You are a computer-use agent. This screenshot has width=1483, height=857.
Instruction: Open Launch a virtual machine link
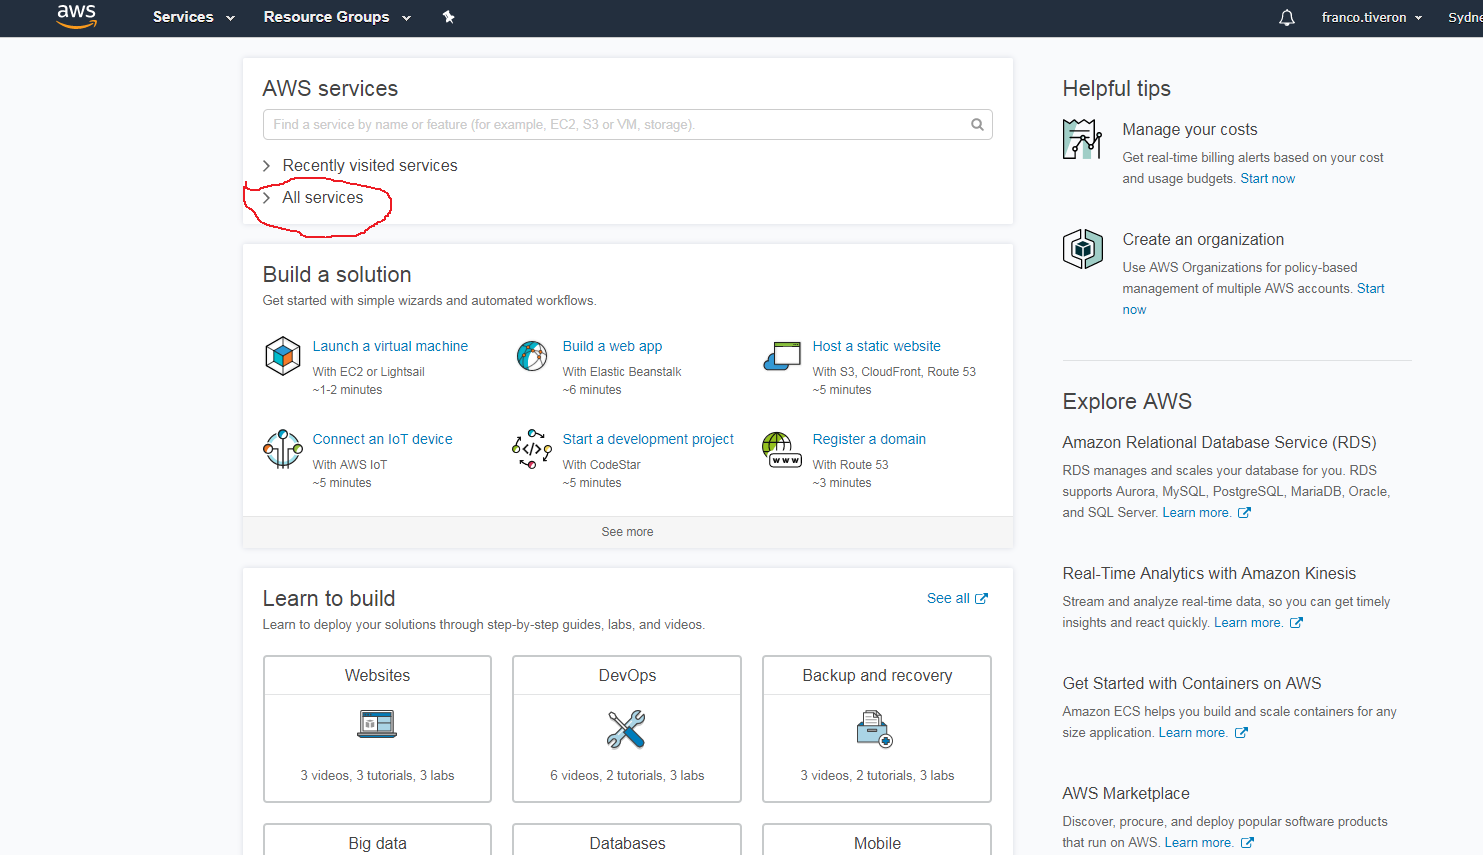[x=390, y=347]
